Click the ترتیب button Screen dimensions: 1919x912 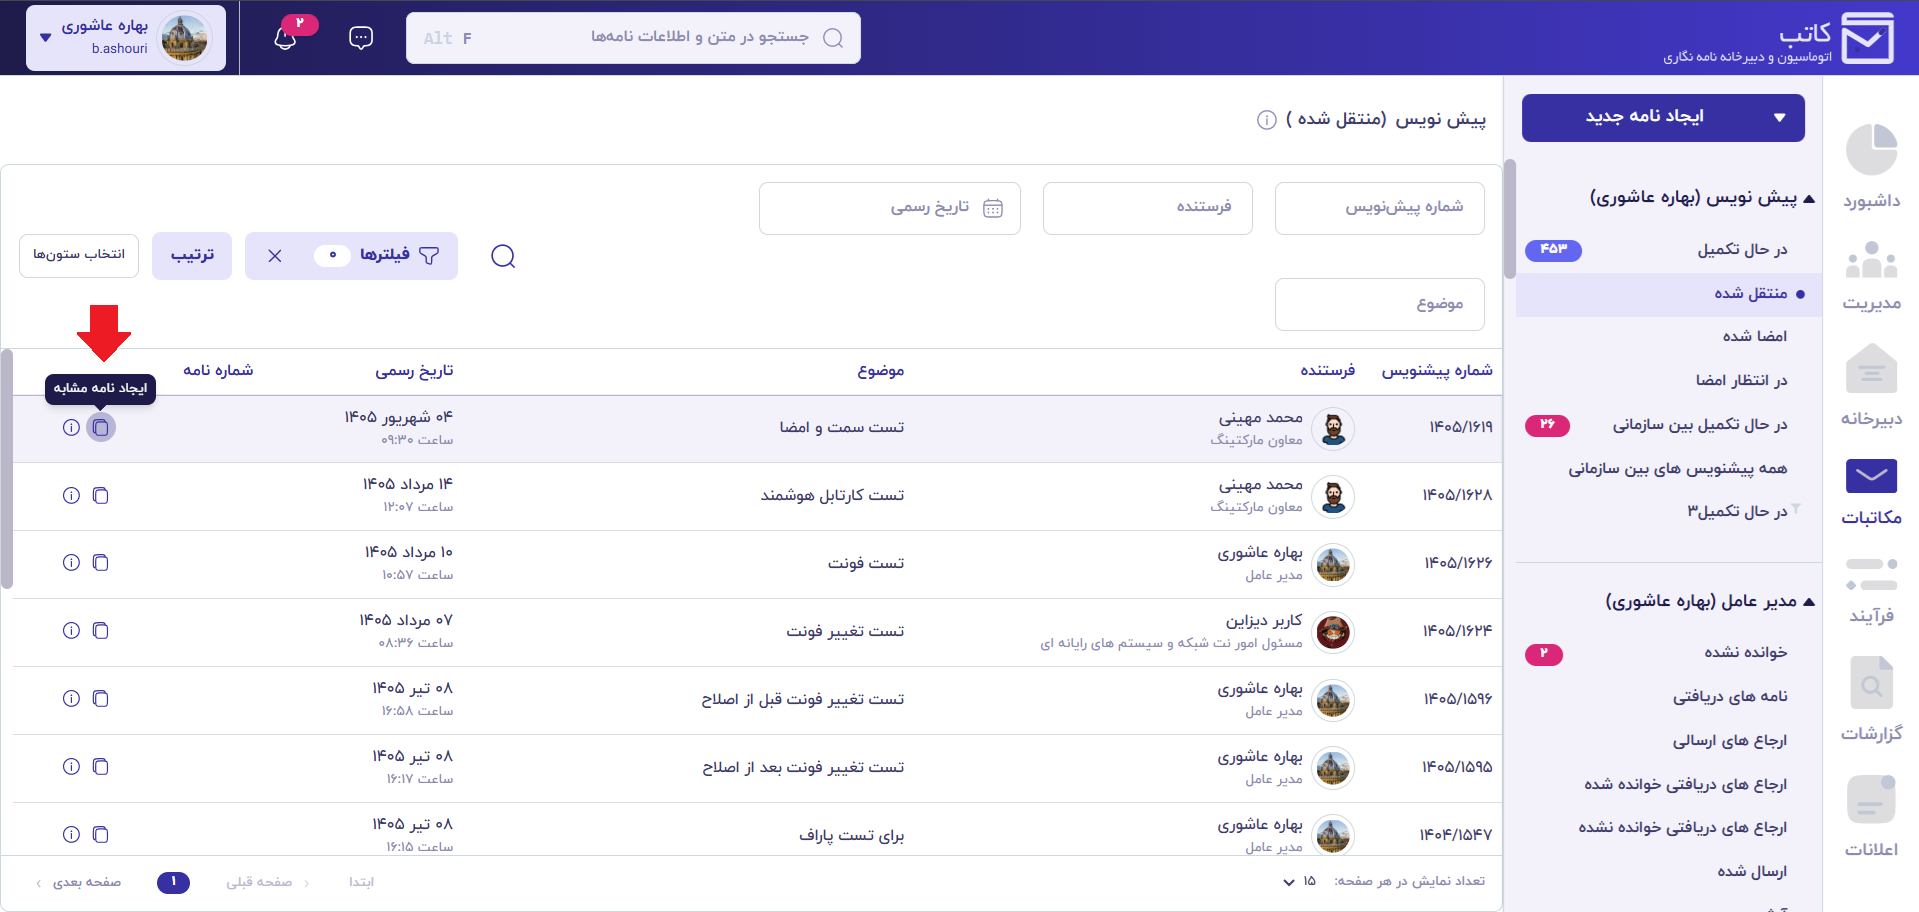click(x=192, y=256)
